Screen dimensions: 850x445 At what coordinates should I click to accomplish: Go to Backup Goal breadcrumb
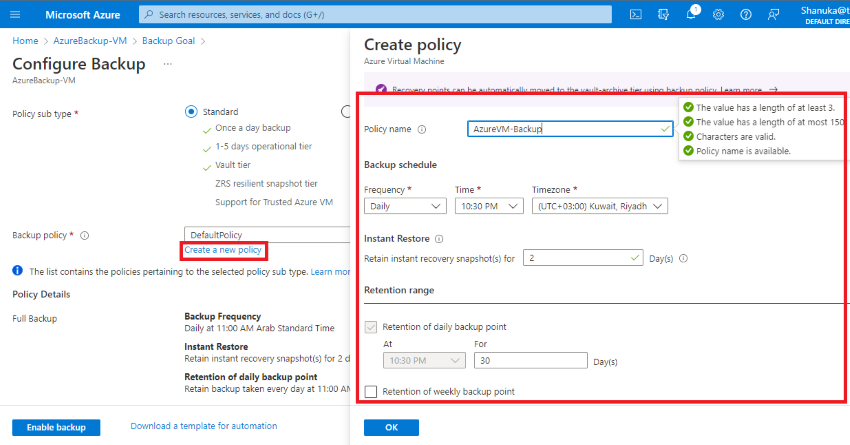coord(168,41)
